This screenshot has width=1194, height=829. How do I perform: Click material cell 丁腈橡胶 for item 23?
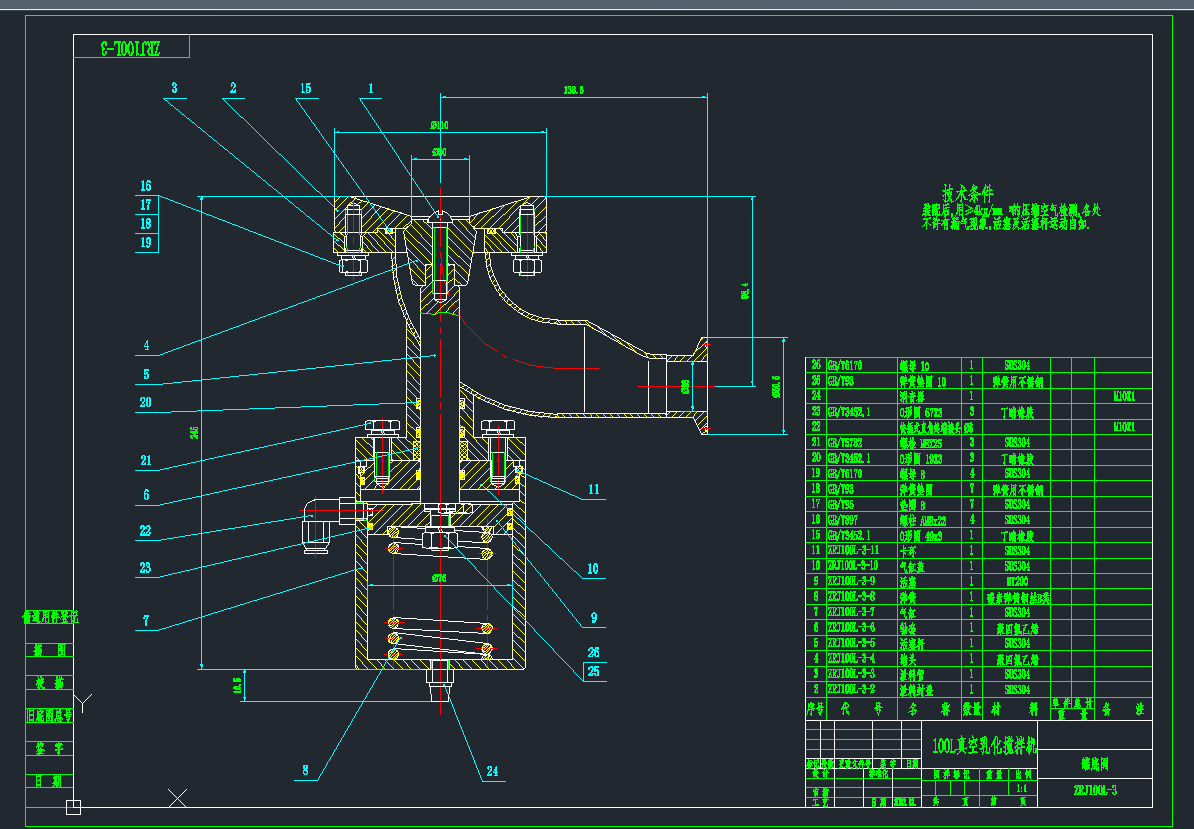click(1019, 412)
